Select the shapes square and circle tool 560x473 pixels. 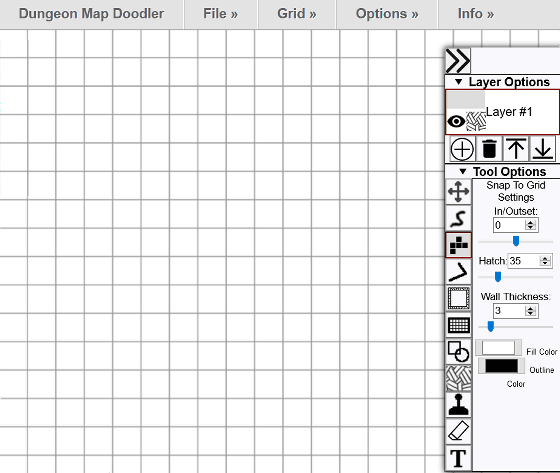point(459,351)
